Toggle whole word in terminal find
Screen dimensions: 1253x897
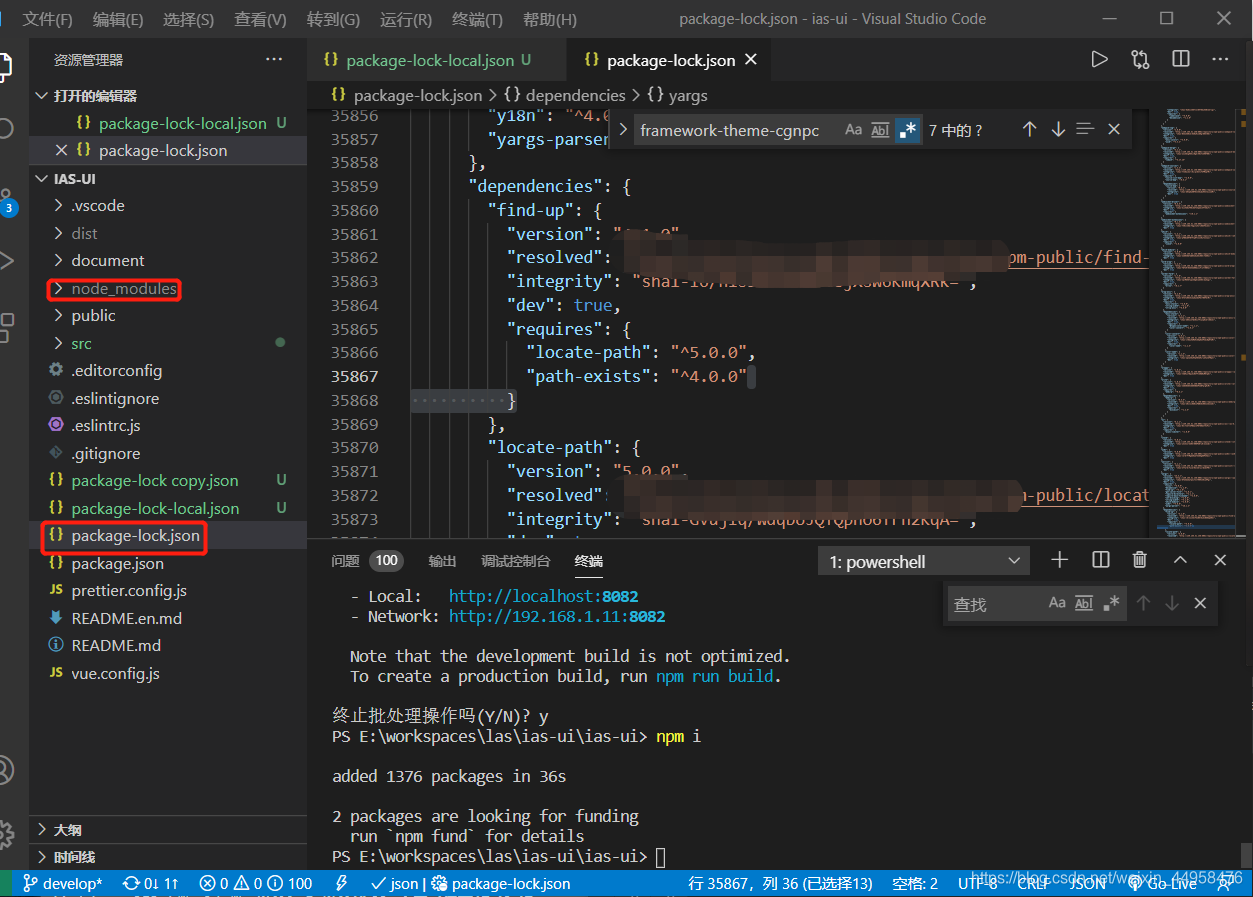click(x=1084, y=603)
